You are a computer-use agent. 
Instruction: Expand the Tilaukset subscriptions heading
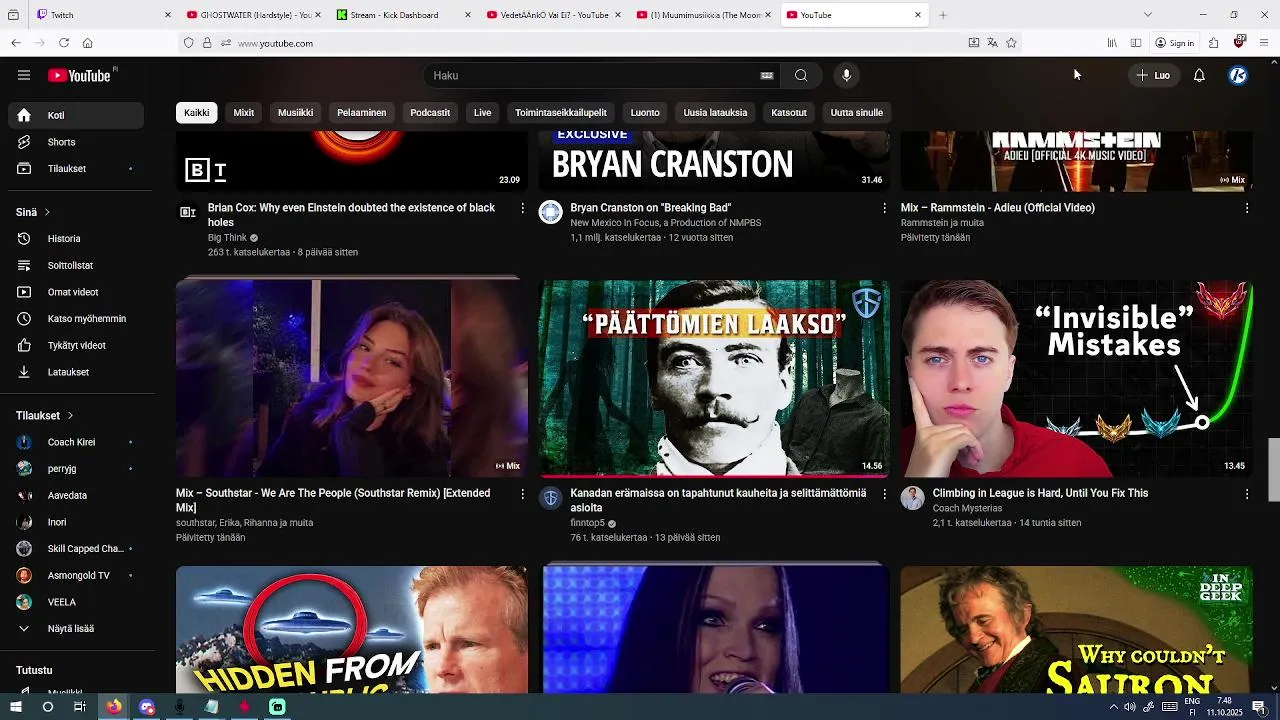[45, 415]
